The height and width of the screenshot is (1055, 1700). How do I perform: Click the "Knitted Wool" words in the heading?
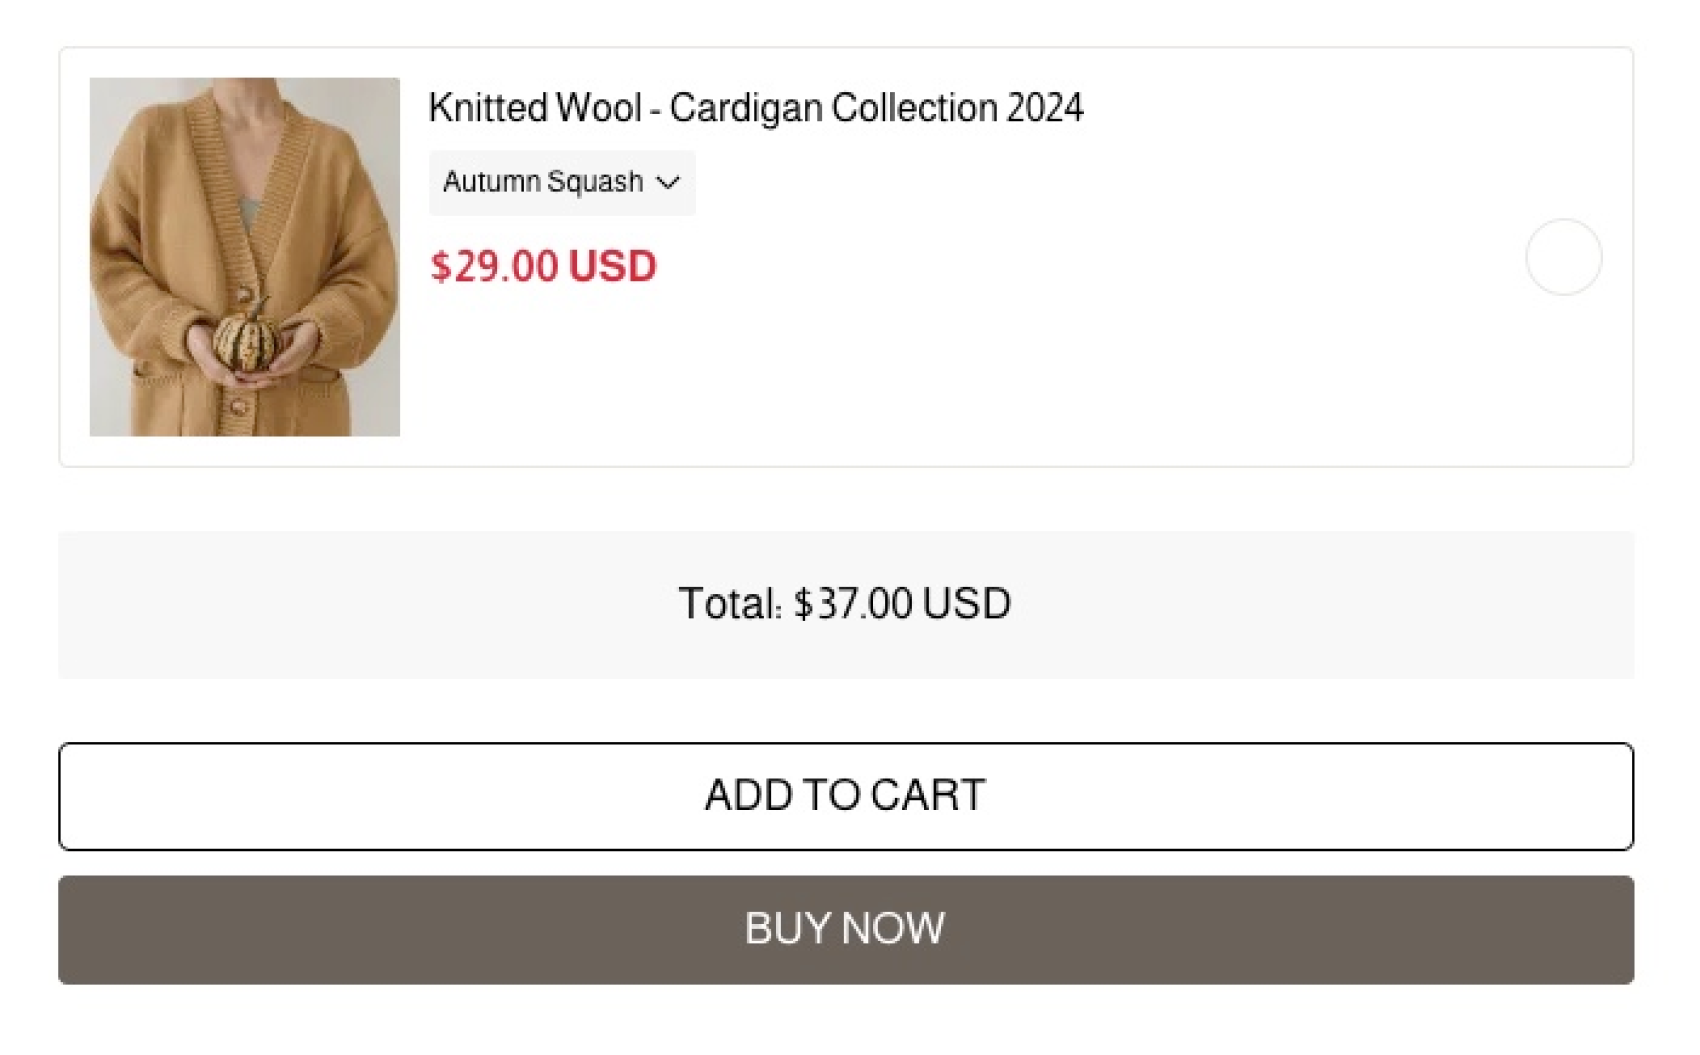(x=535, y=108)
